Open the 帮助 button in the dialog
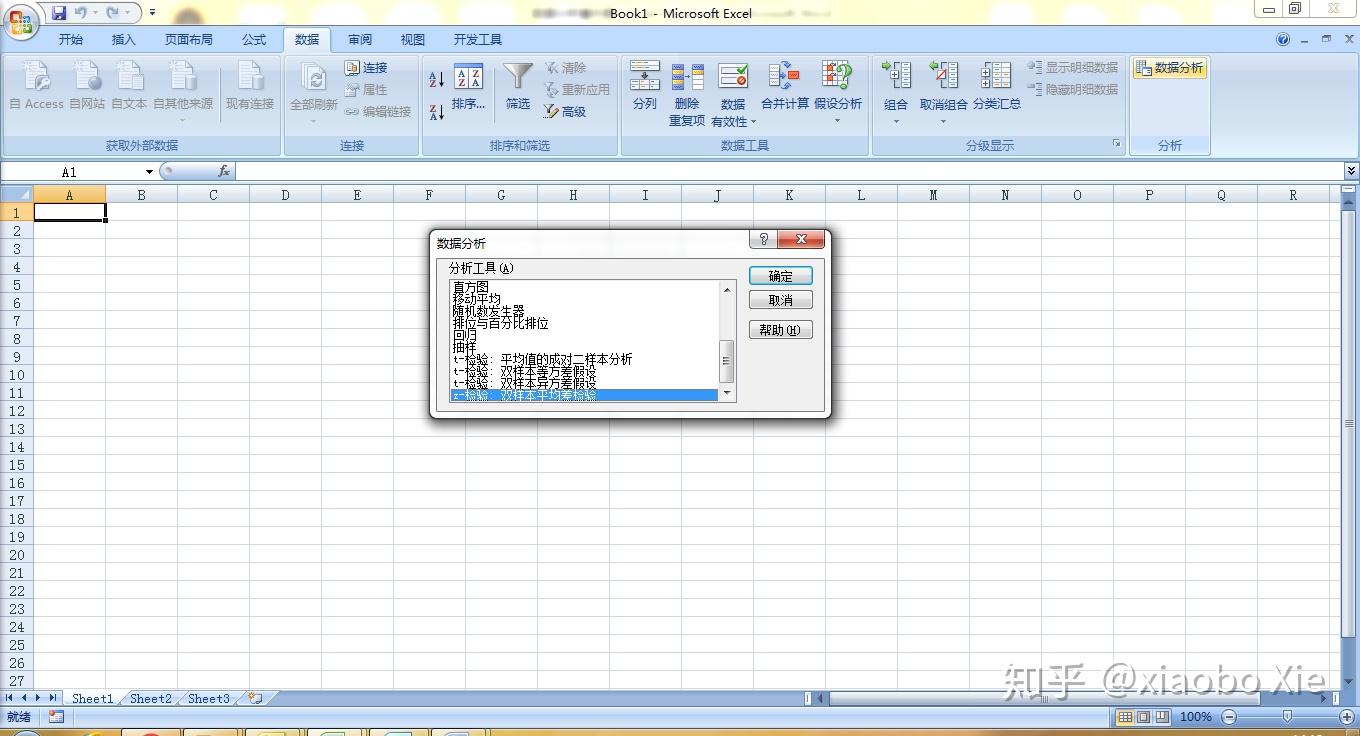This screenshot has height=736, width=1360. pos(780,329)
